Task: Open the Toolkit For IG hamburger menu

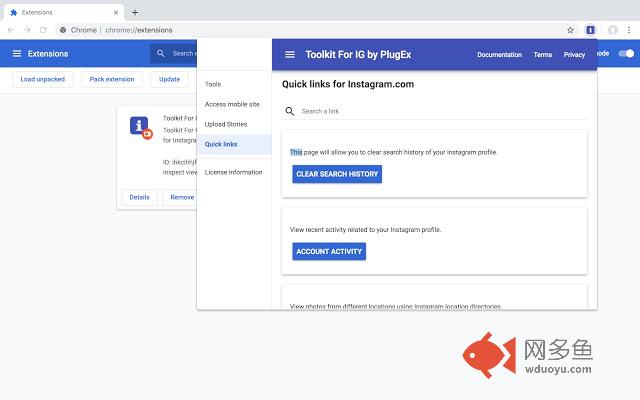Action: pyautogui.click(x=290, y=55)
